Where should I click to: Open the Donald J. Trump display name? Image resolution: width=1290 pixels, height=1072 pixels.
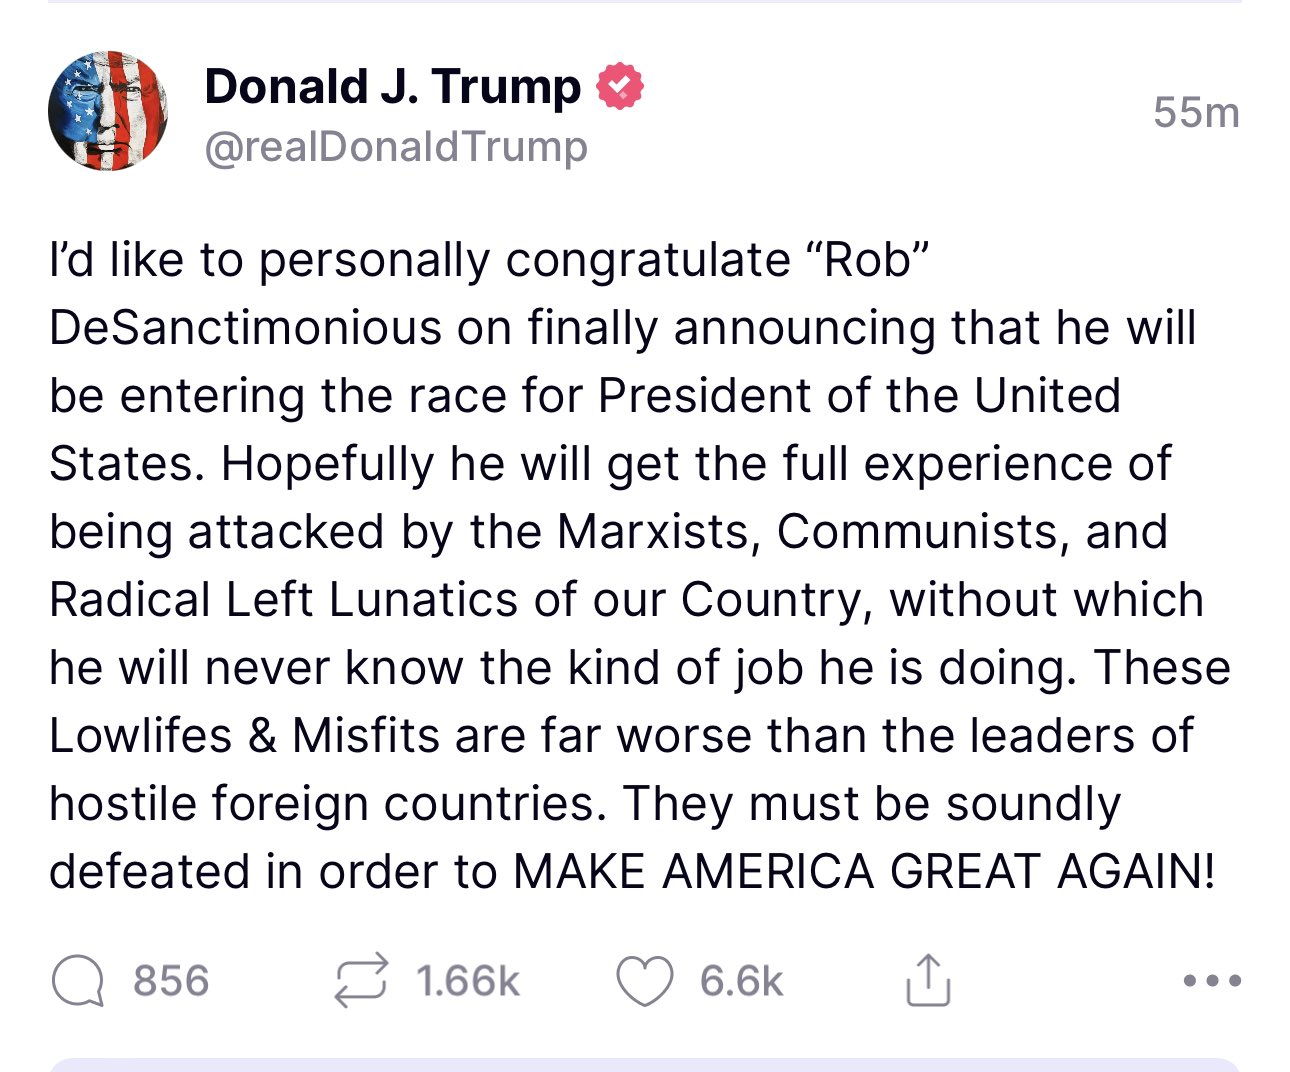click(x=392, y=87)
